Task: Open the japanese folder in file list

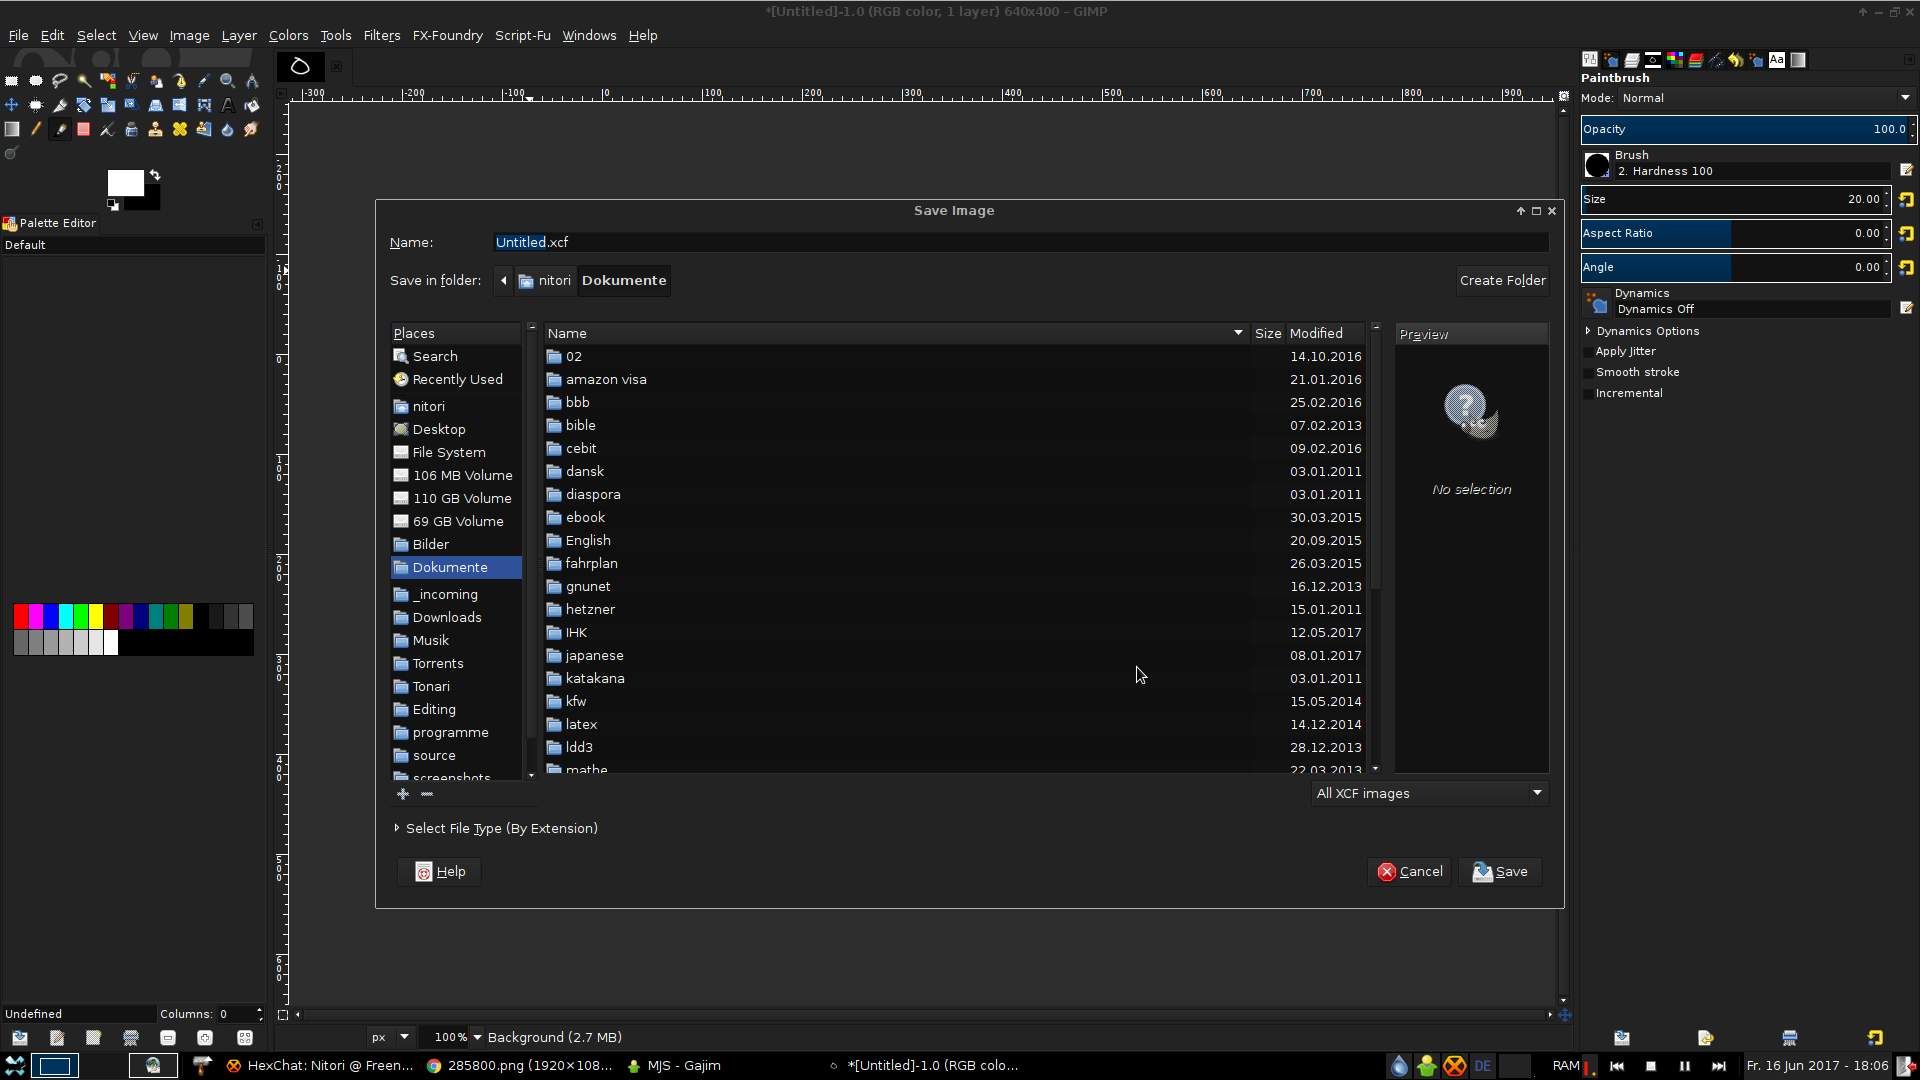Action: [594, 655]
